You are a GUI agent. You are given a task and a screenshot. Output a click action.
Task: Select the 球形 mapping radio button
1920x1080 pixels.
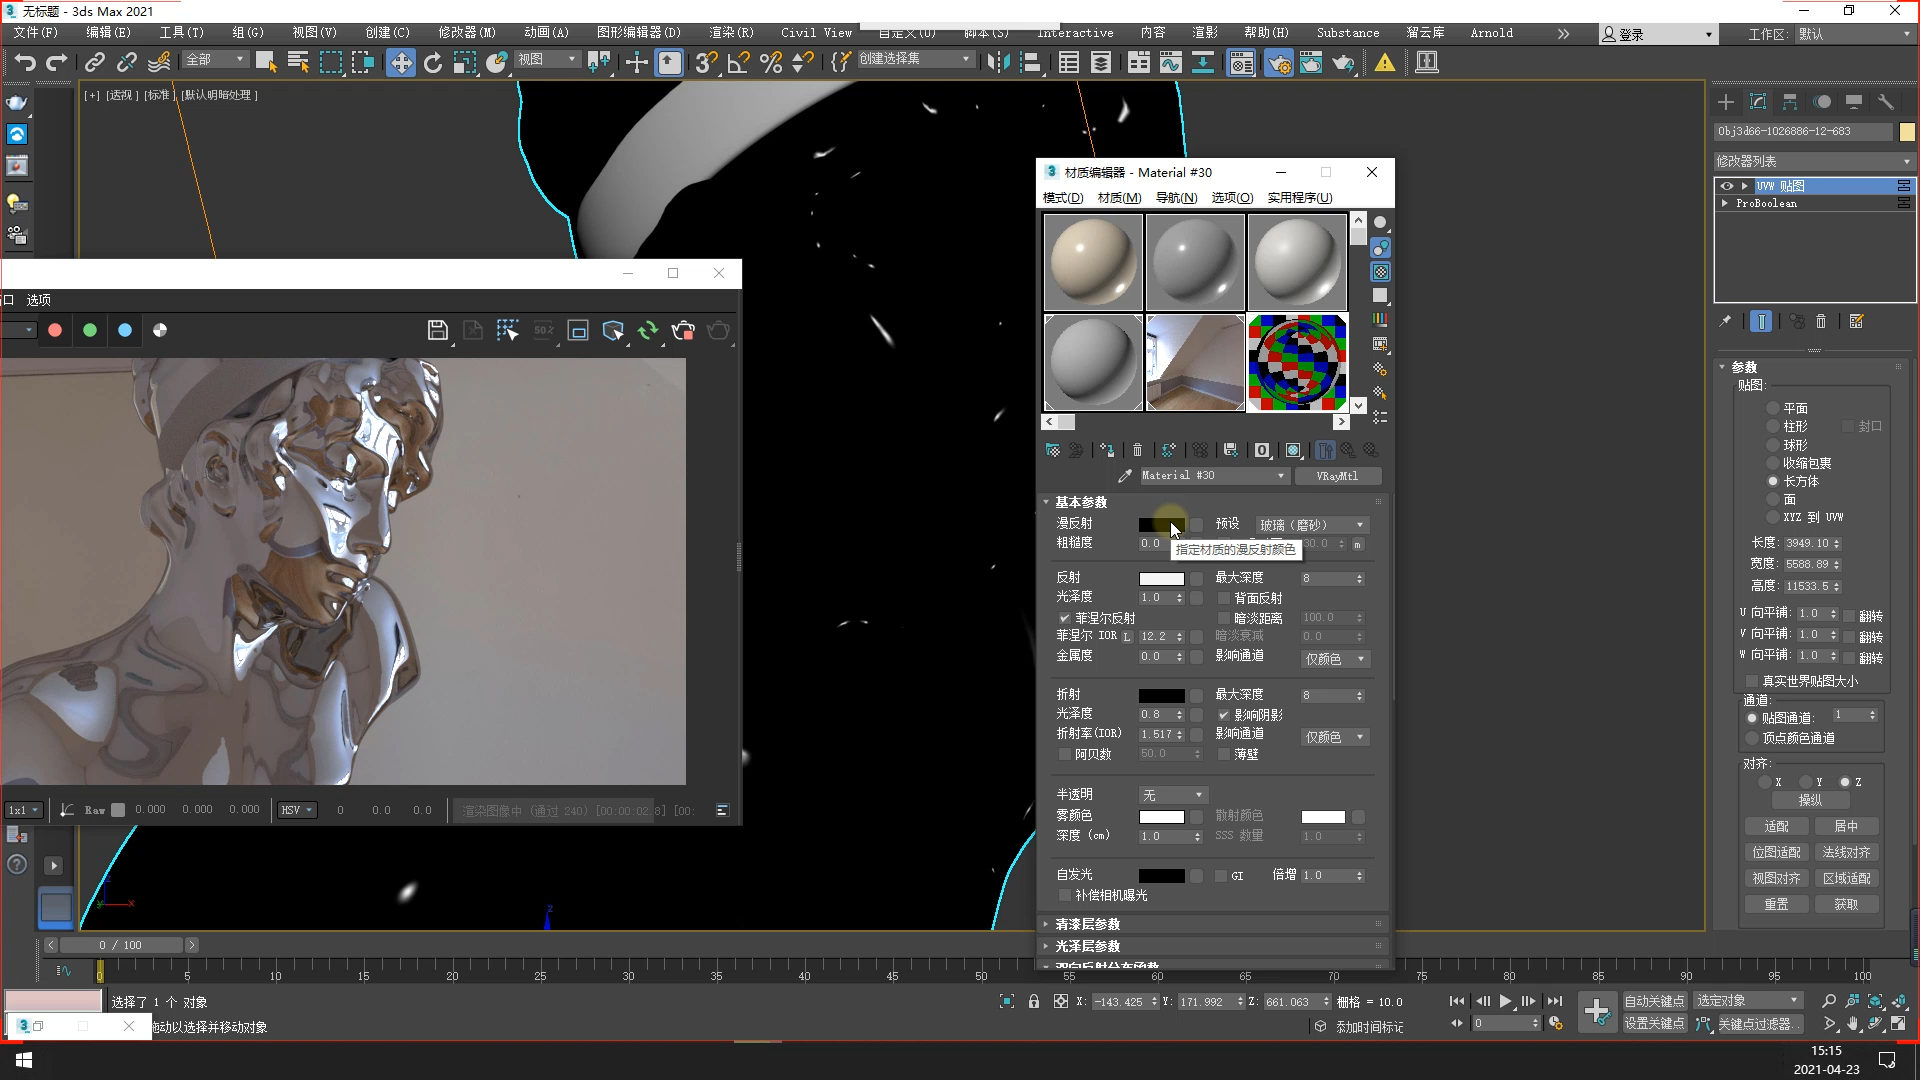pos(1773,445)
